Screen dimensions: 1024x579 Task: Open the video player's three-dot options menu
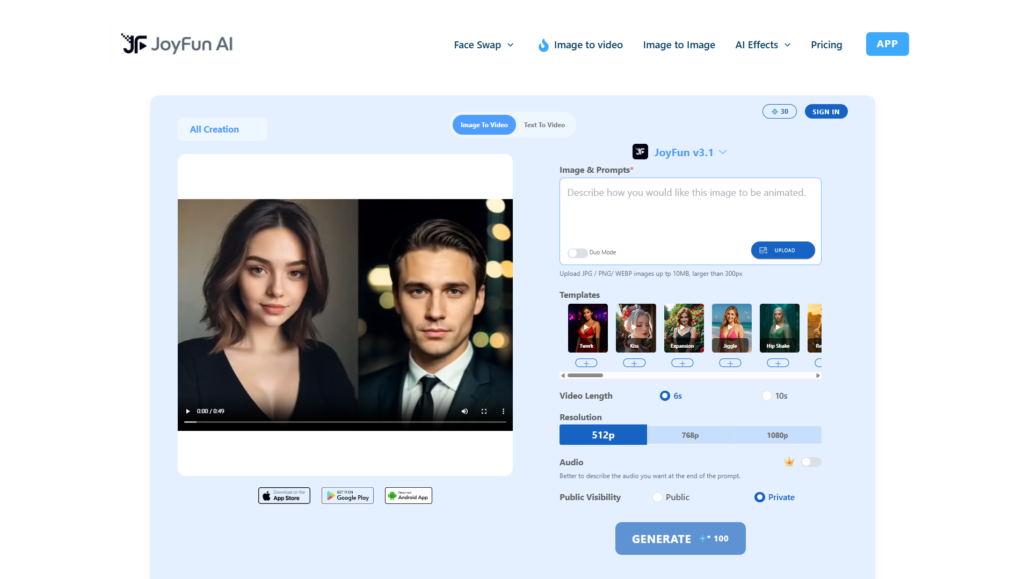tap(503, 411)
